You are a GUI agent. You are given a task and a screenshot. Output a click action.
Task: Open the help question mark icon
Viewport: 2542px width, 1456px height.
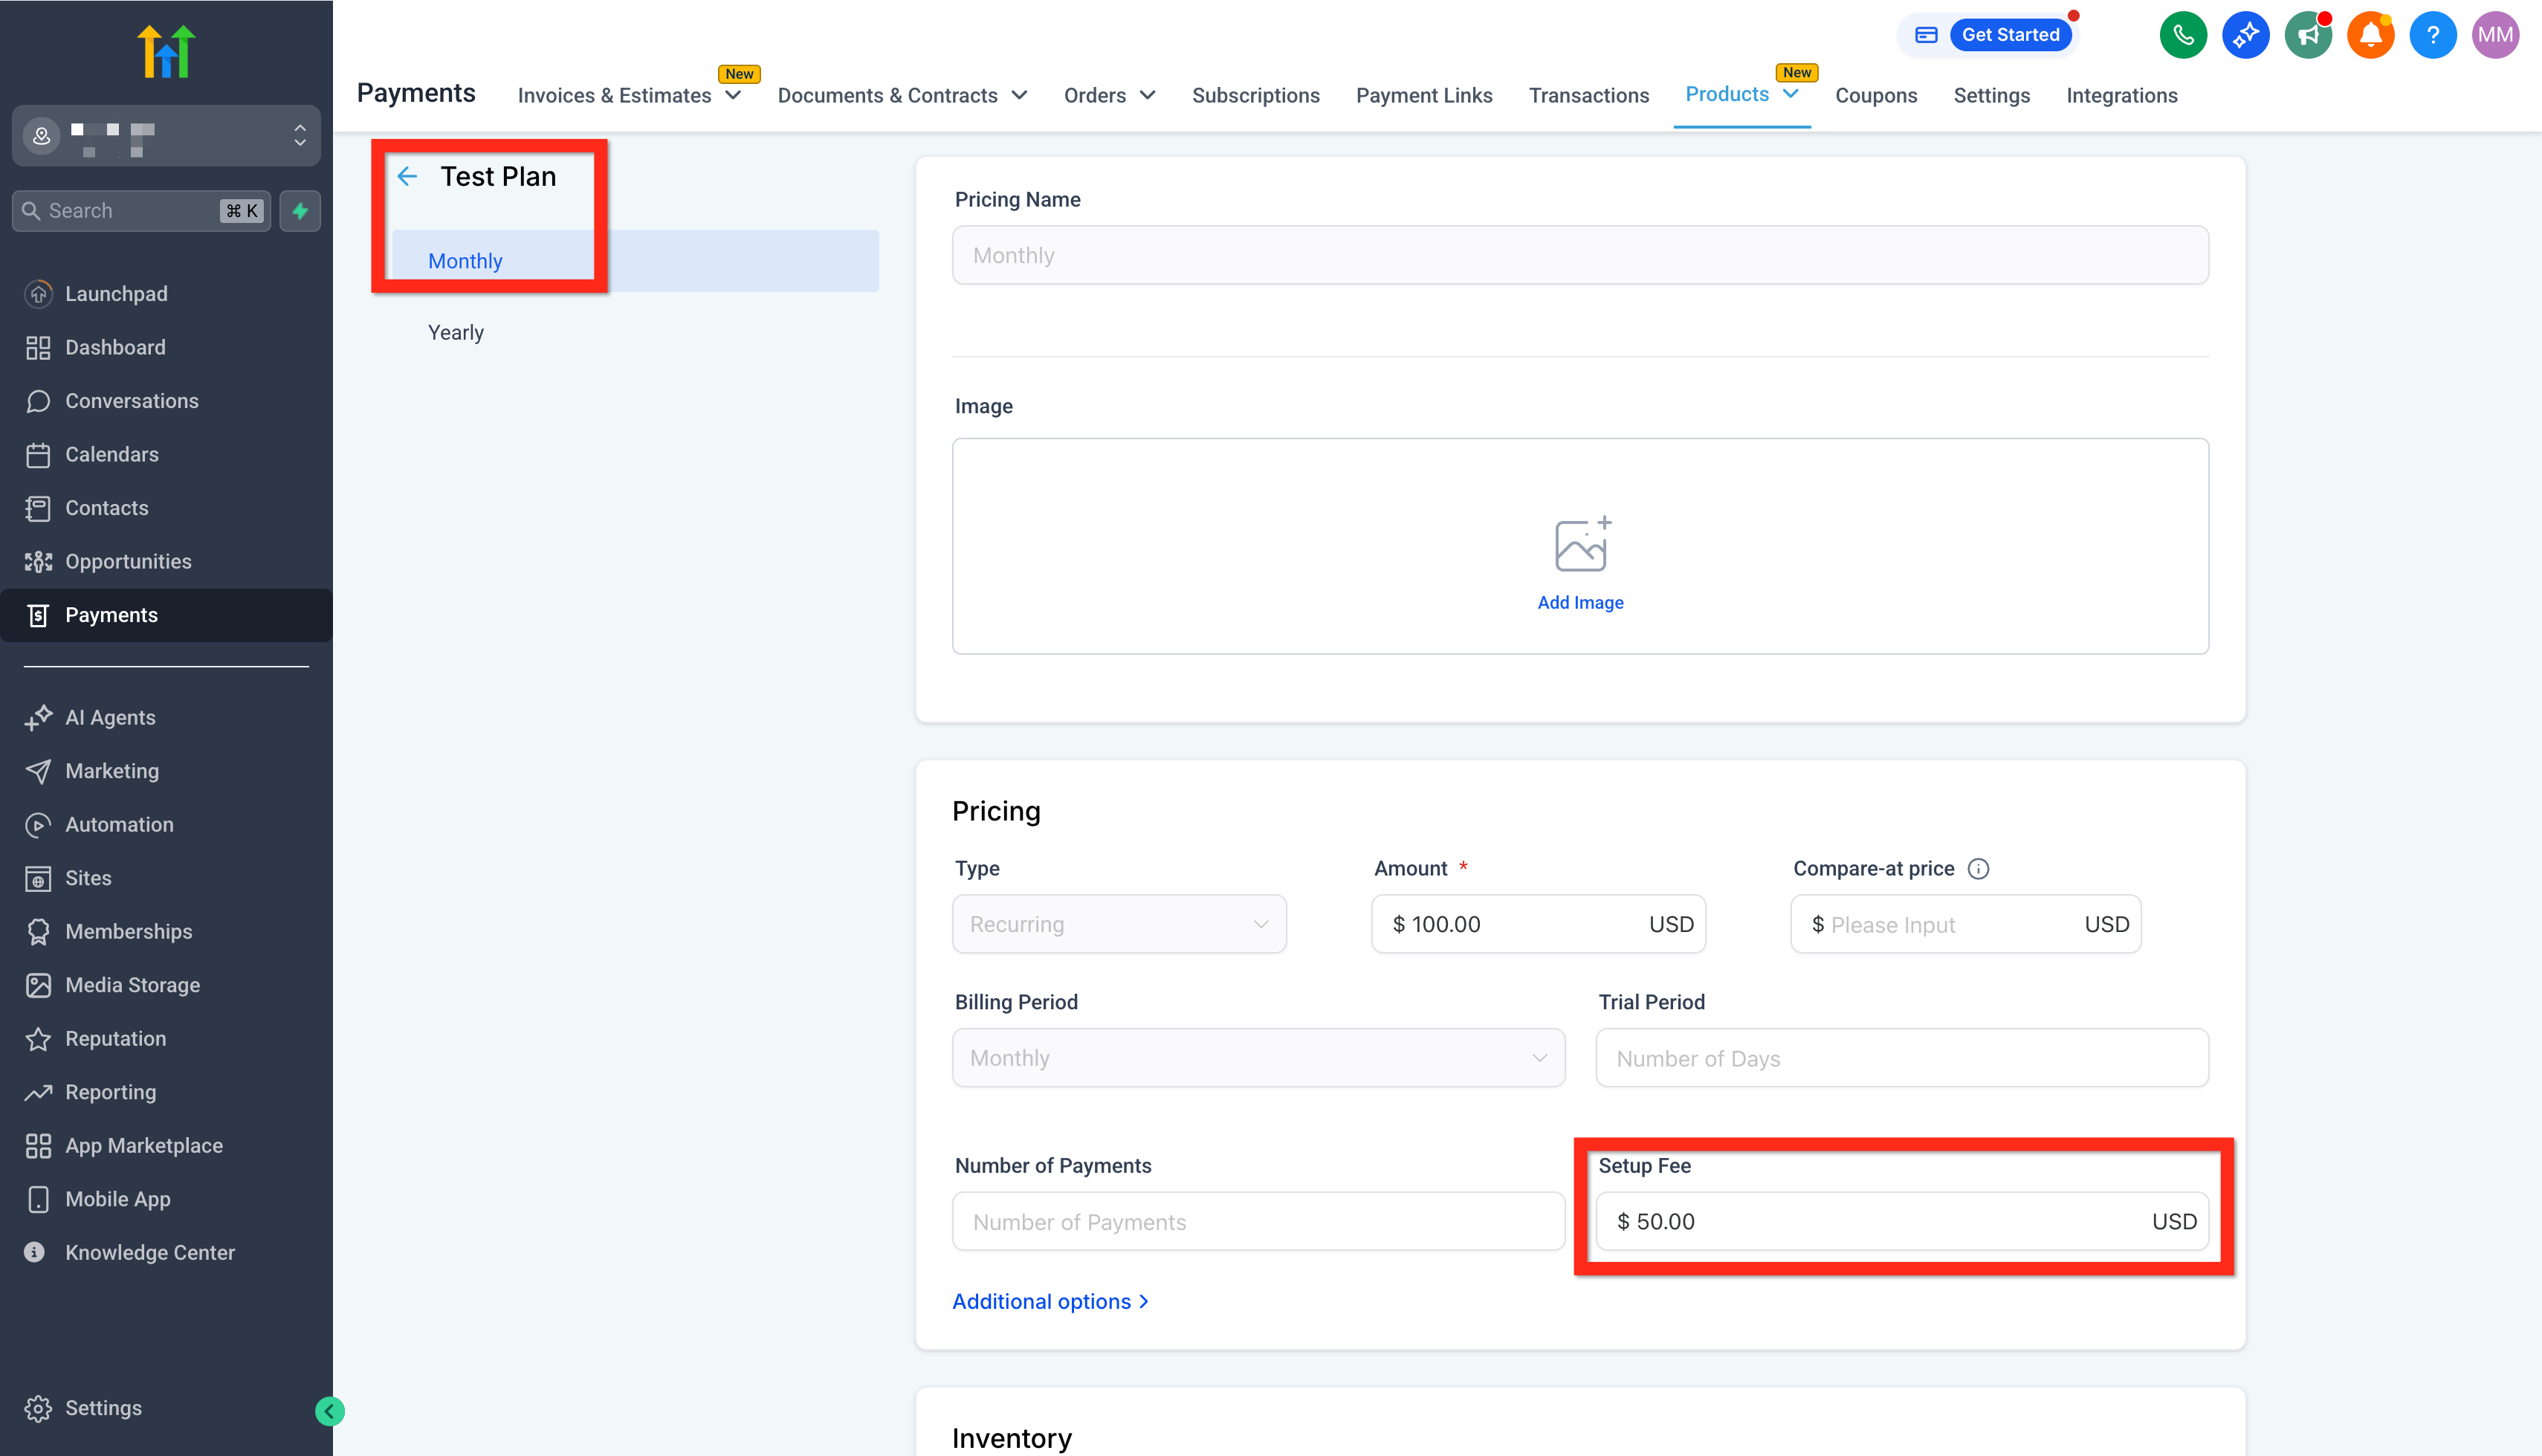tap(2432, 36)
